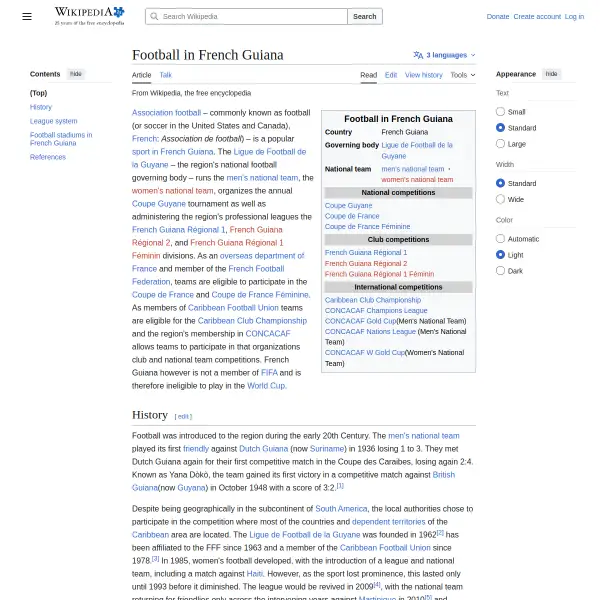
Task: Focus the Search Wikipedia input field
Action: tap(246, 16)
